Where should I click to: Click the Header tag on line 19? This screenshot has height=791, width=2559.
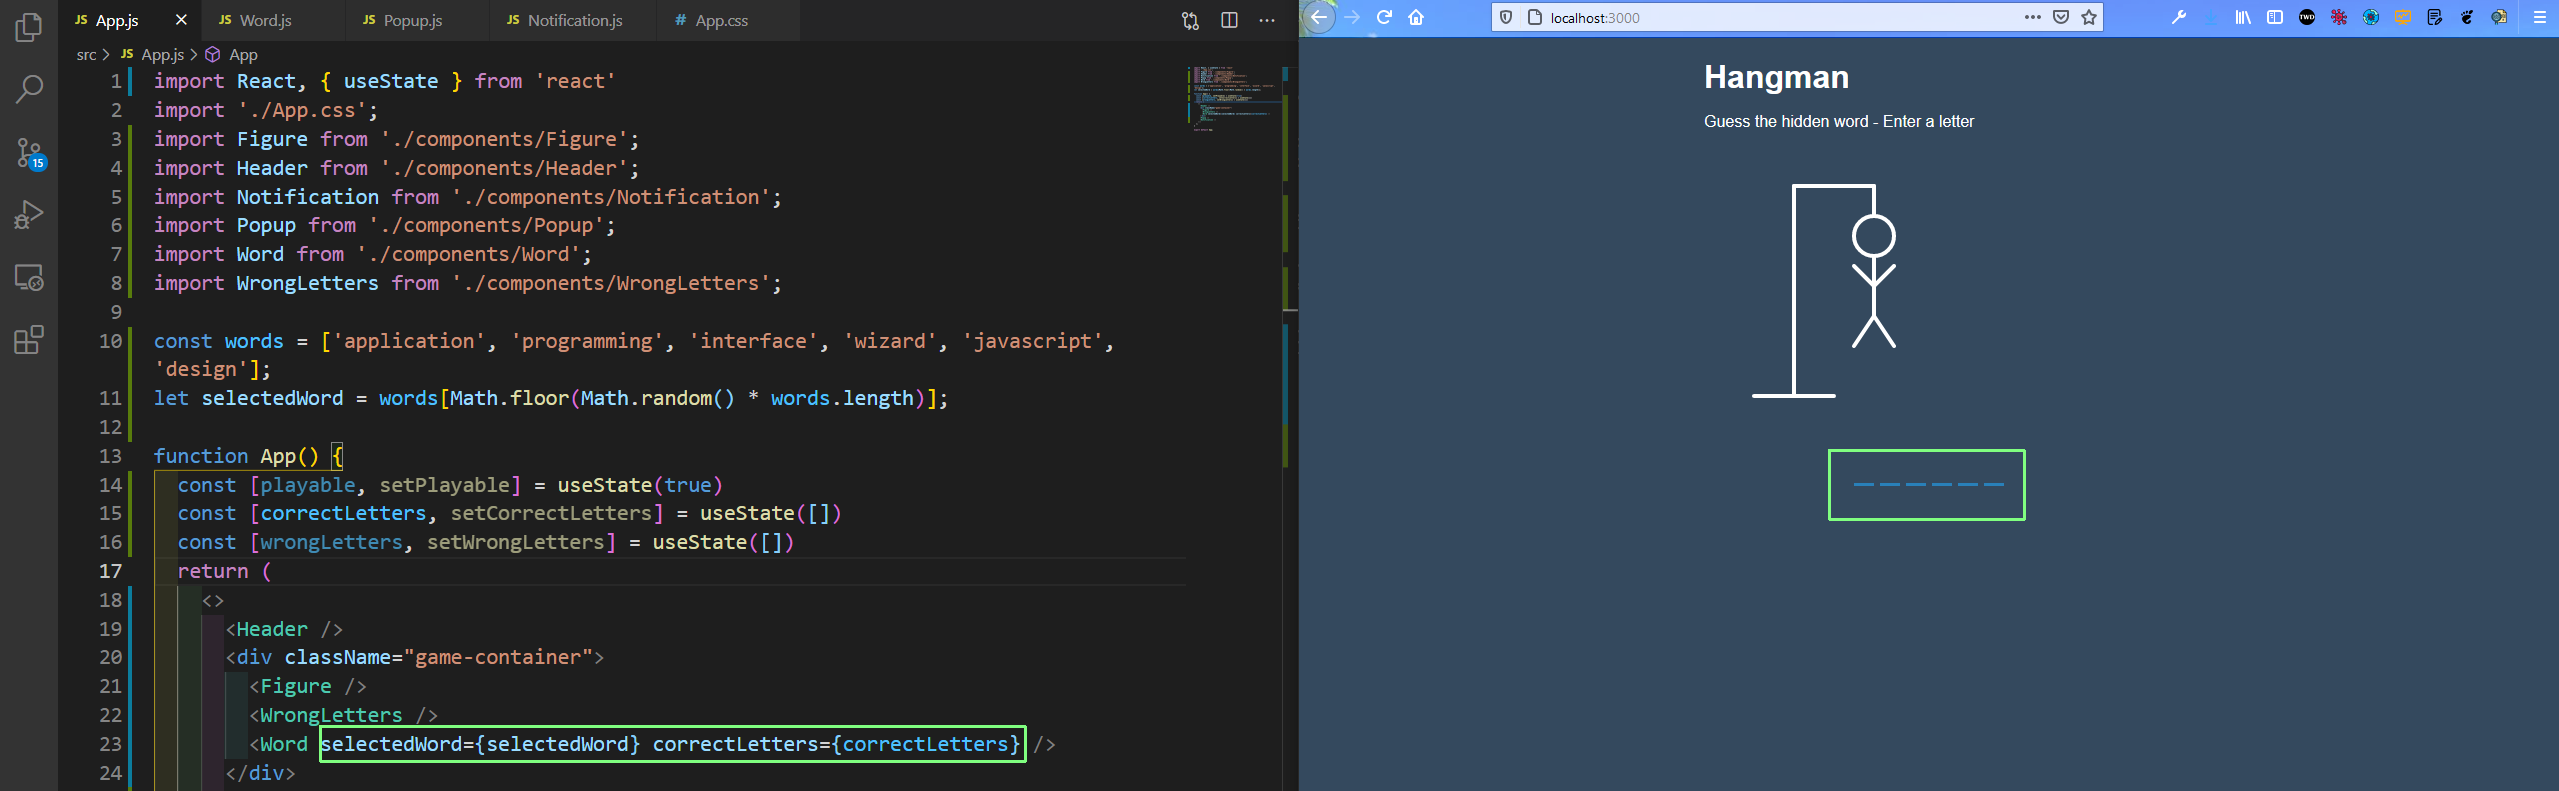(x=272, y=629)
